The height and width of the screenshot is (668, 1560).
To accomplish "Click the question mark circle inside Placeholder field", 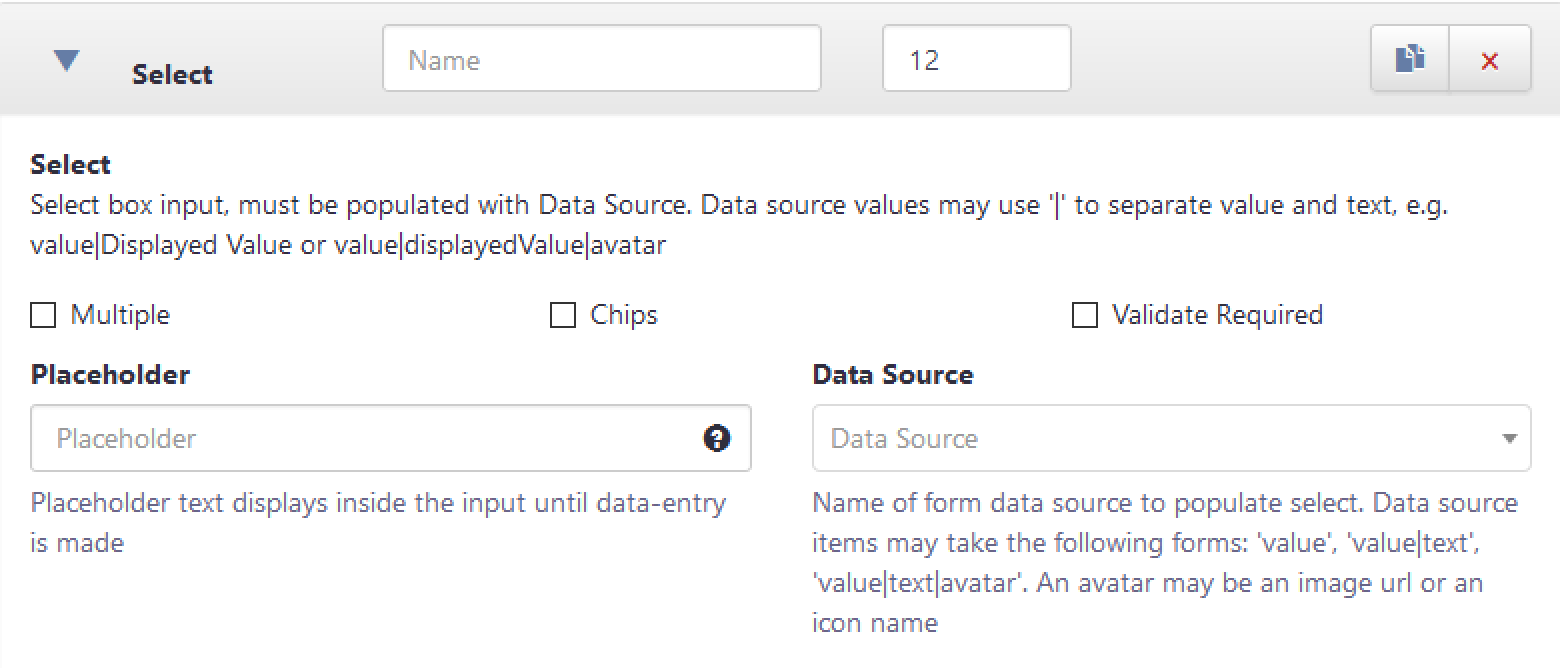I will click(x=716, y=438).
